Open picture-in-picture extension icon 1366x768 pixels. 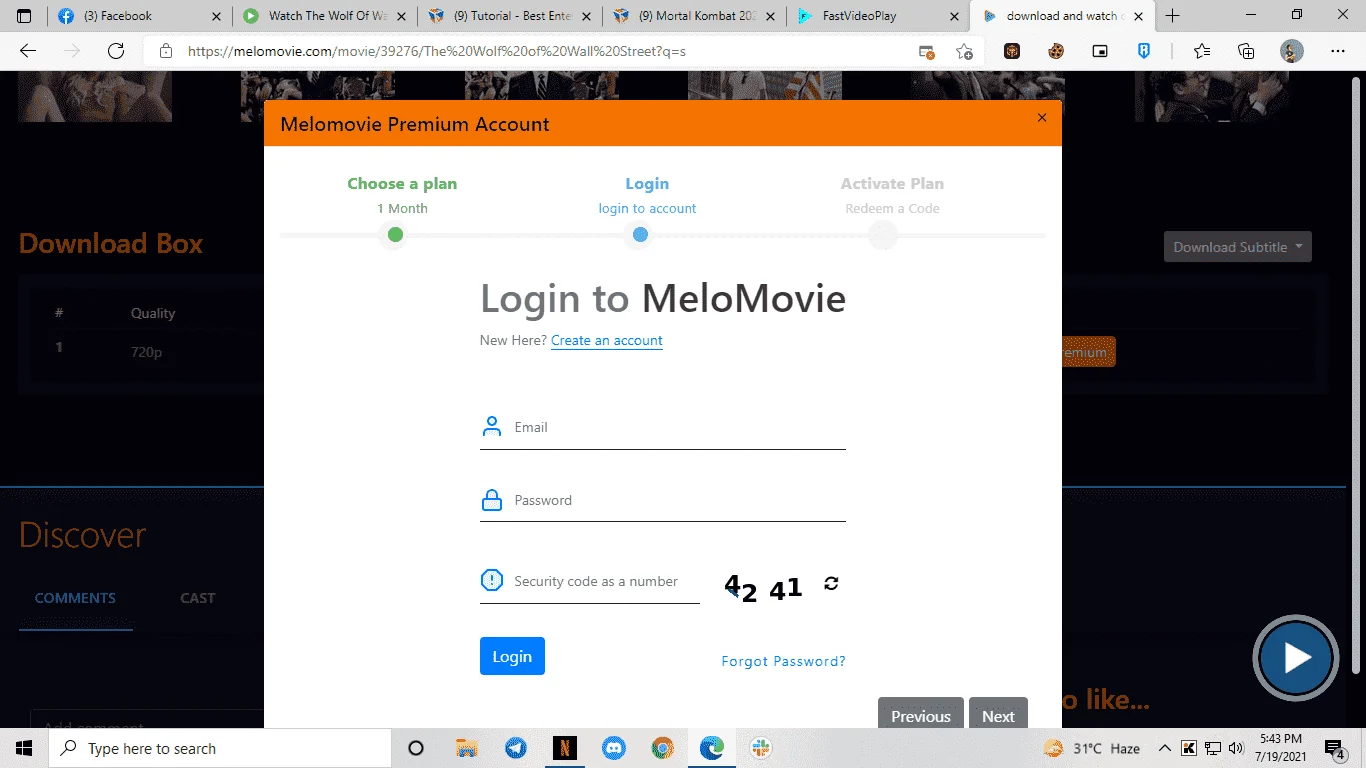1100,51
